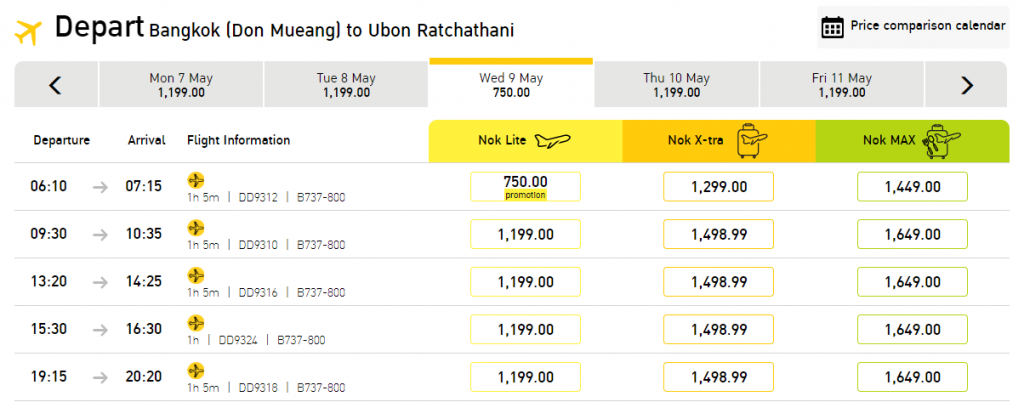Select the Thu 10 May date tab
This screenshot has height=419, width=1024.
(x=676, y=85)
